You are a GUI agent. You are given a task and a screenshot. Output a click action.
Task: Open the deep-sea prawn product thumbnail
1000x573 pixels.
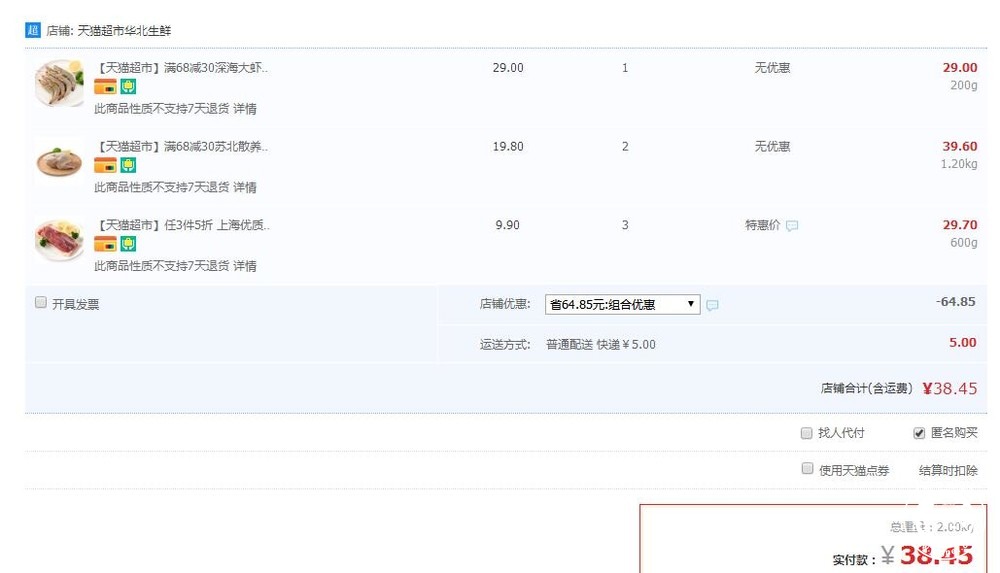click(x=59, y=84)
